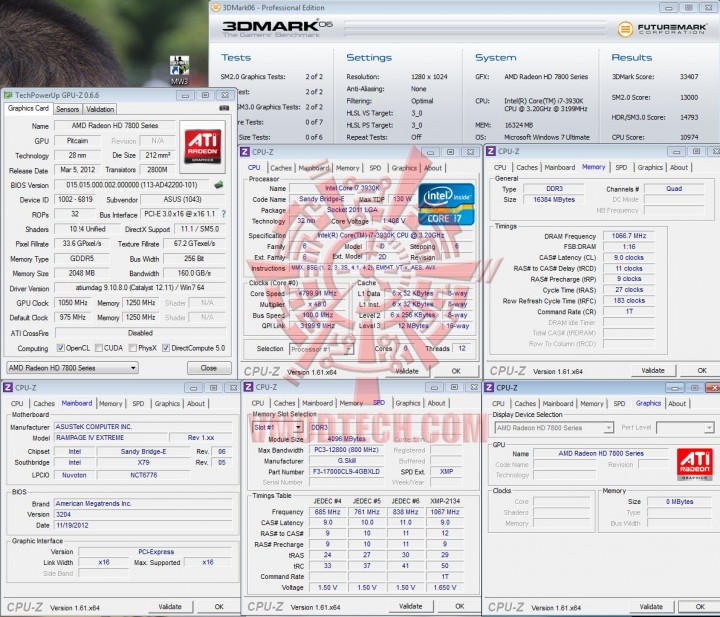Click the TechPowerUp GPU-Z title bar icon
This screenshot has width=720, height=617.
[x=8, y=95]
